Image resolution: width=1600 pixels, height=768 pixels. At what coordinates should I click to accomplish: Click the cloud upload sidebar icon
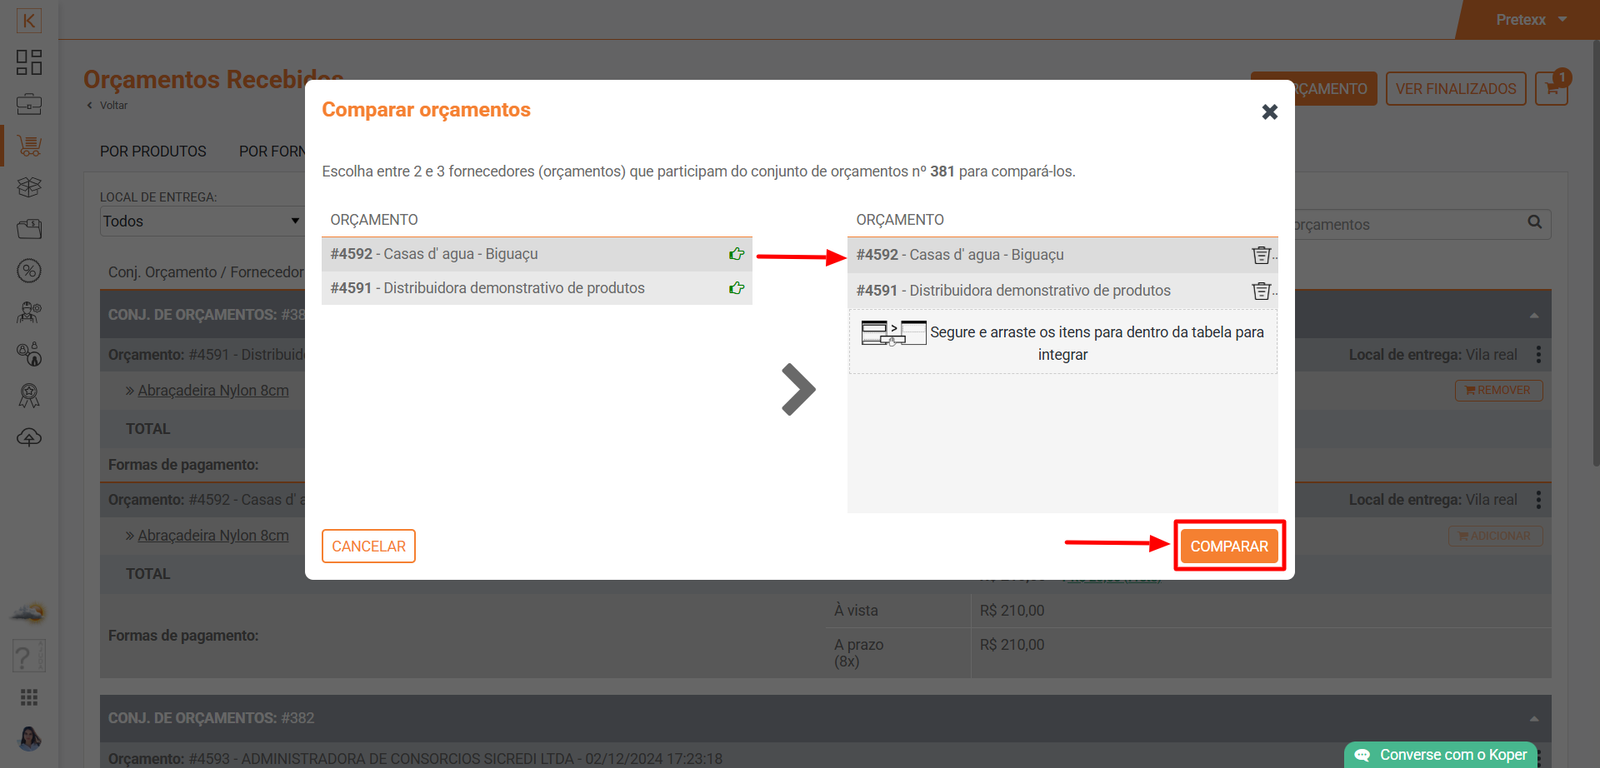point(29,438)
